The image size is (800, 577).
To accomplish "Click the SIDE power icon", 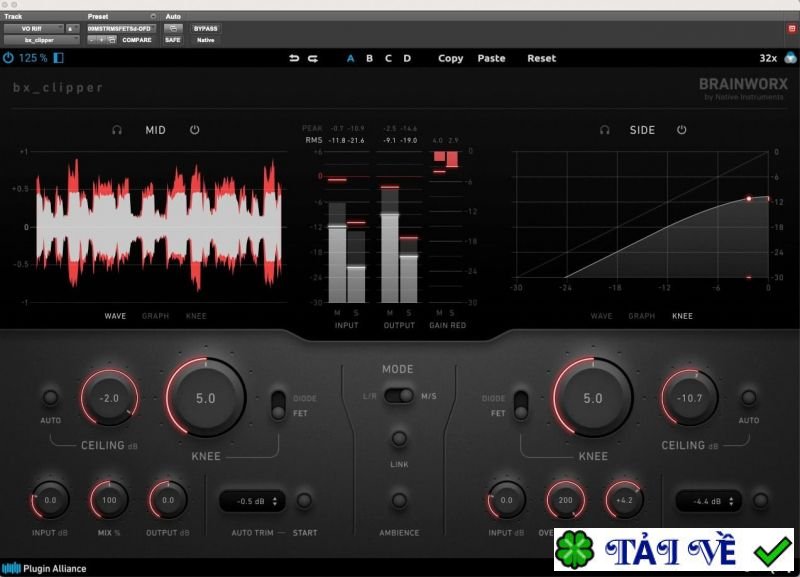I will point(682,130).
